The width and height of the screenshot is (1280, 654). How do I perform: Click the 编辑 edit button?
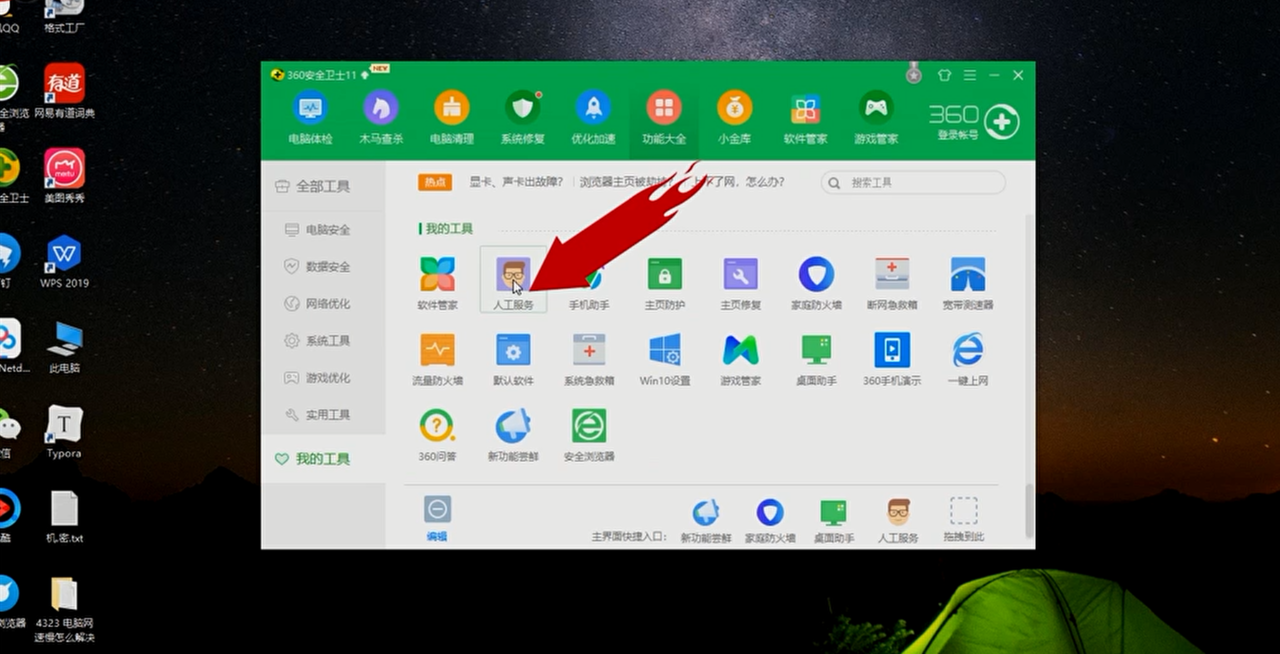click(437, 519)
